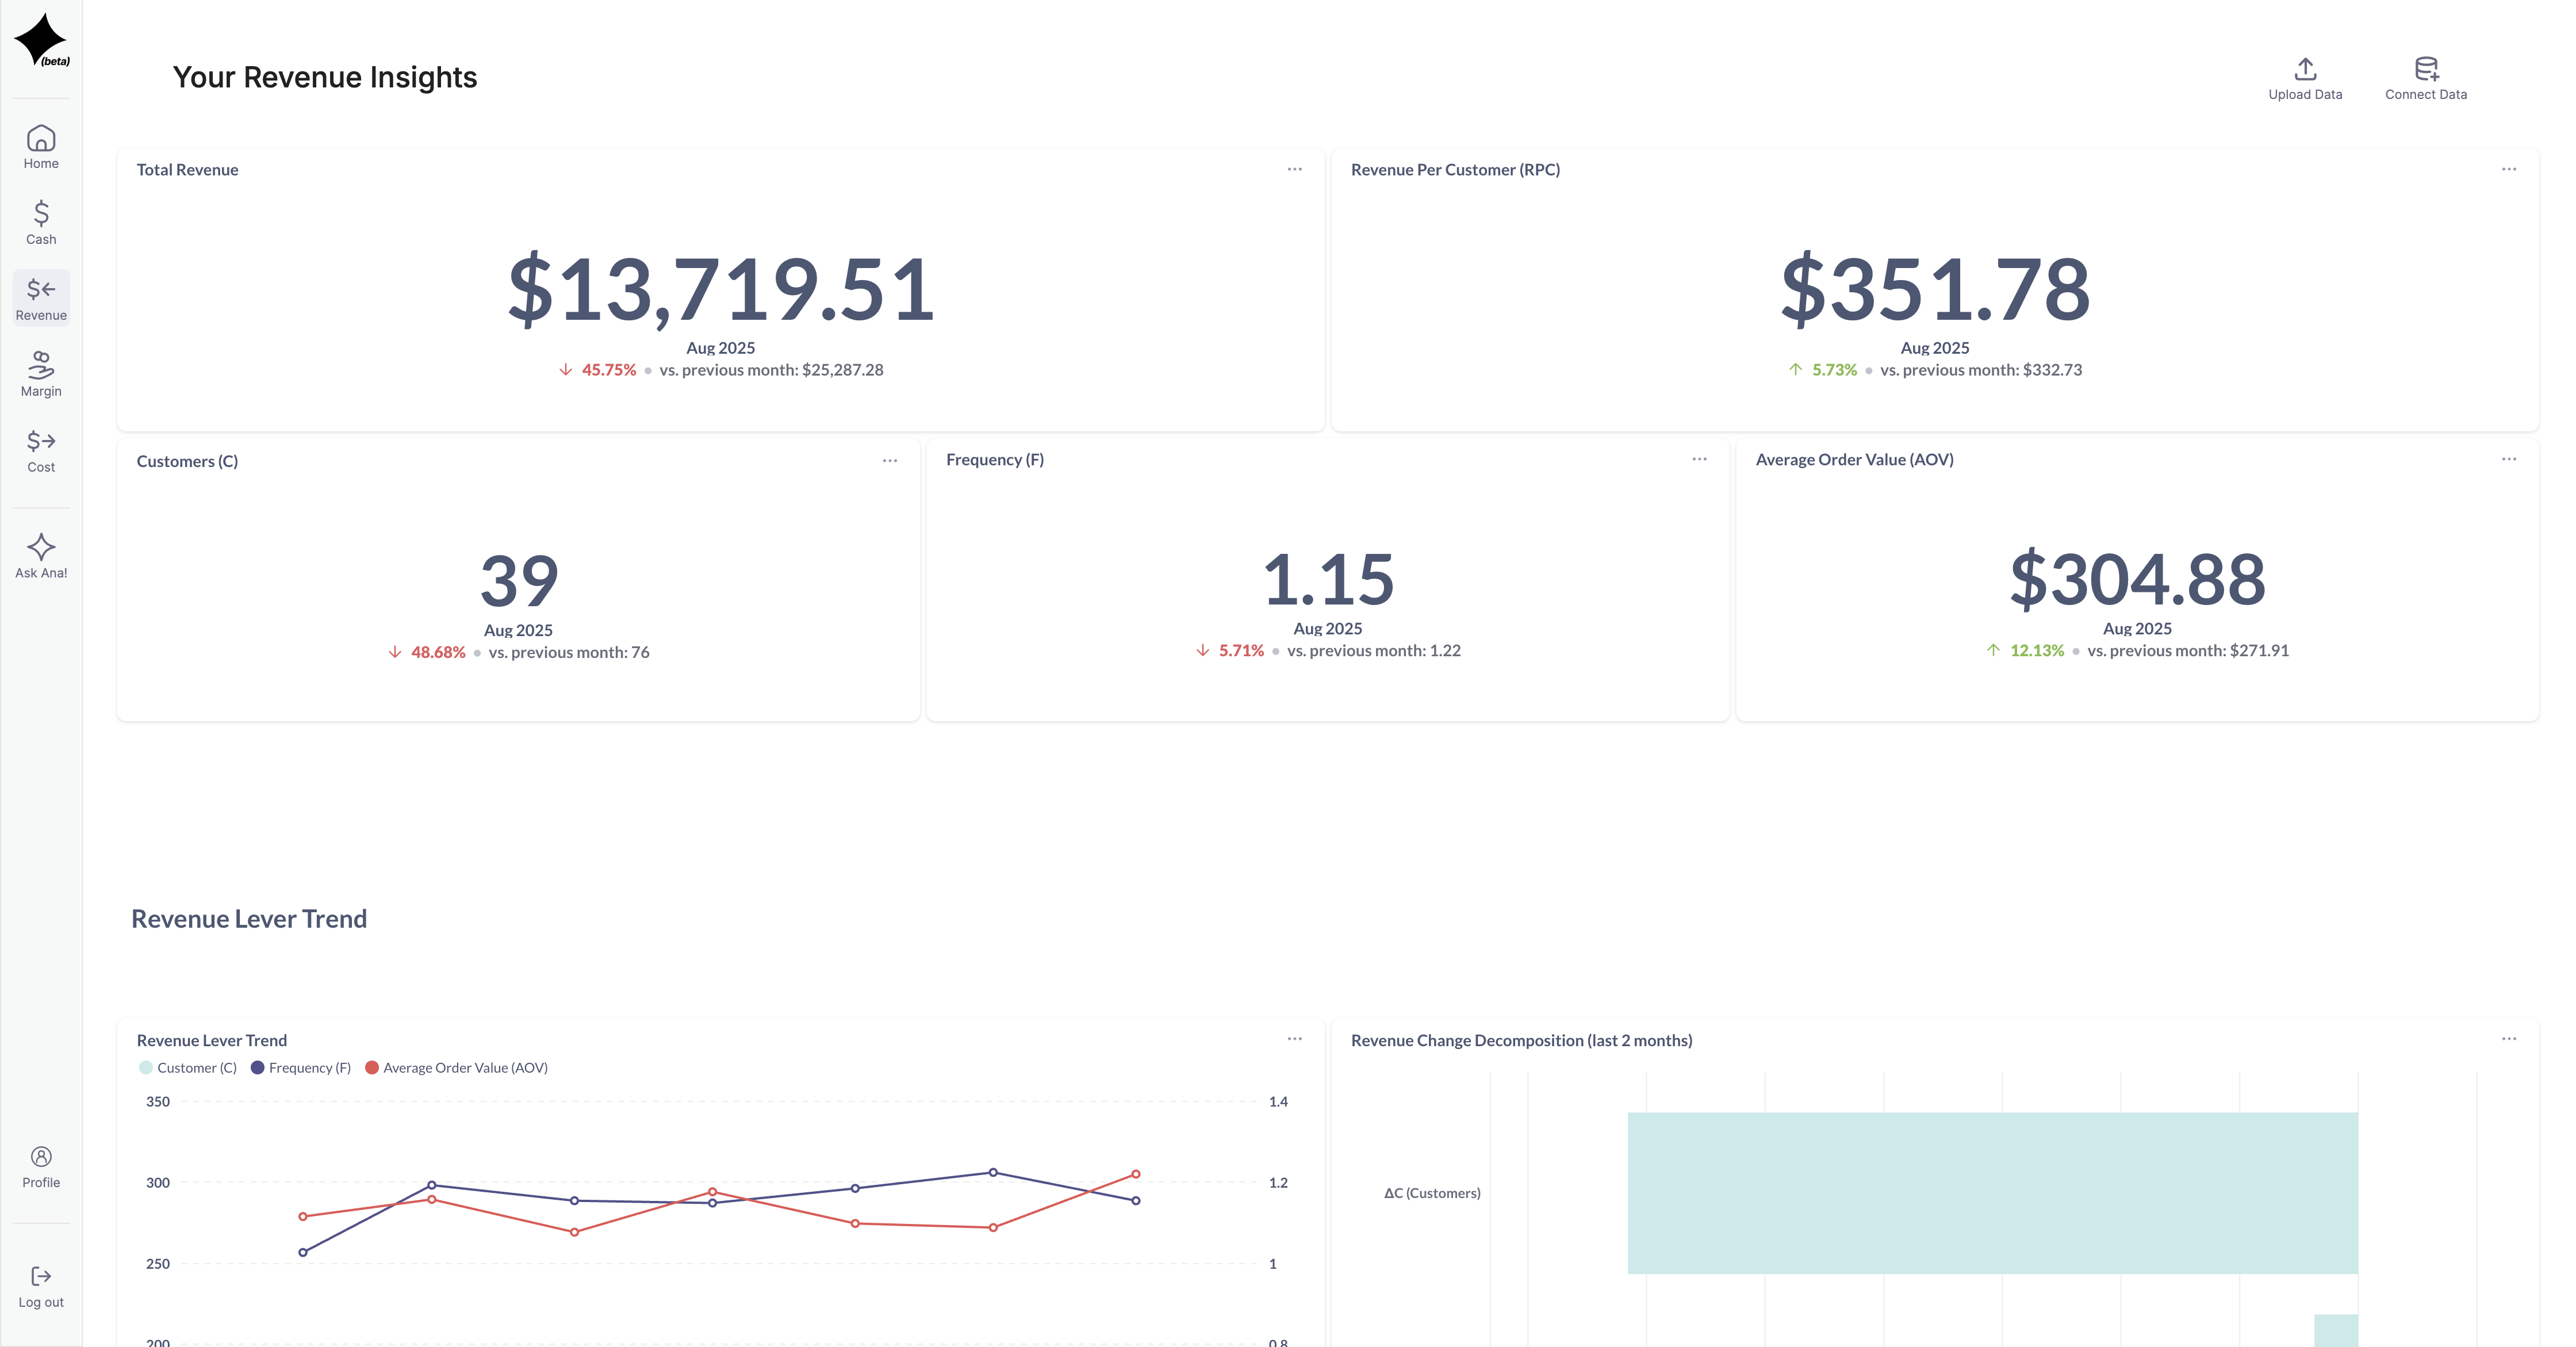2576x1347 pixels.
Task: Open Customers (C) card options menu
Action: tap(889, 461)
